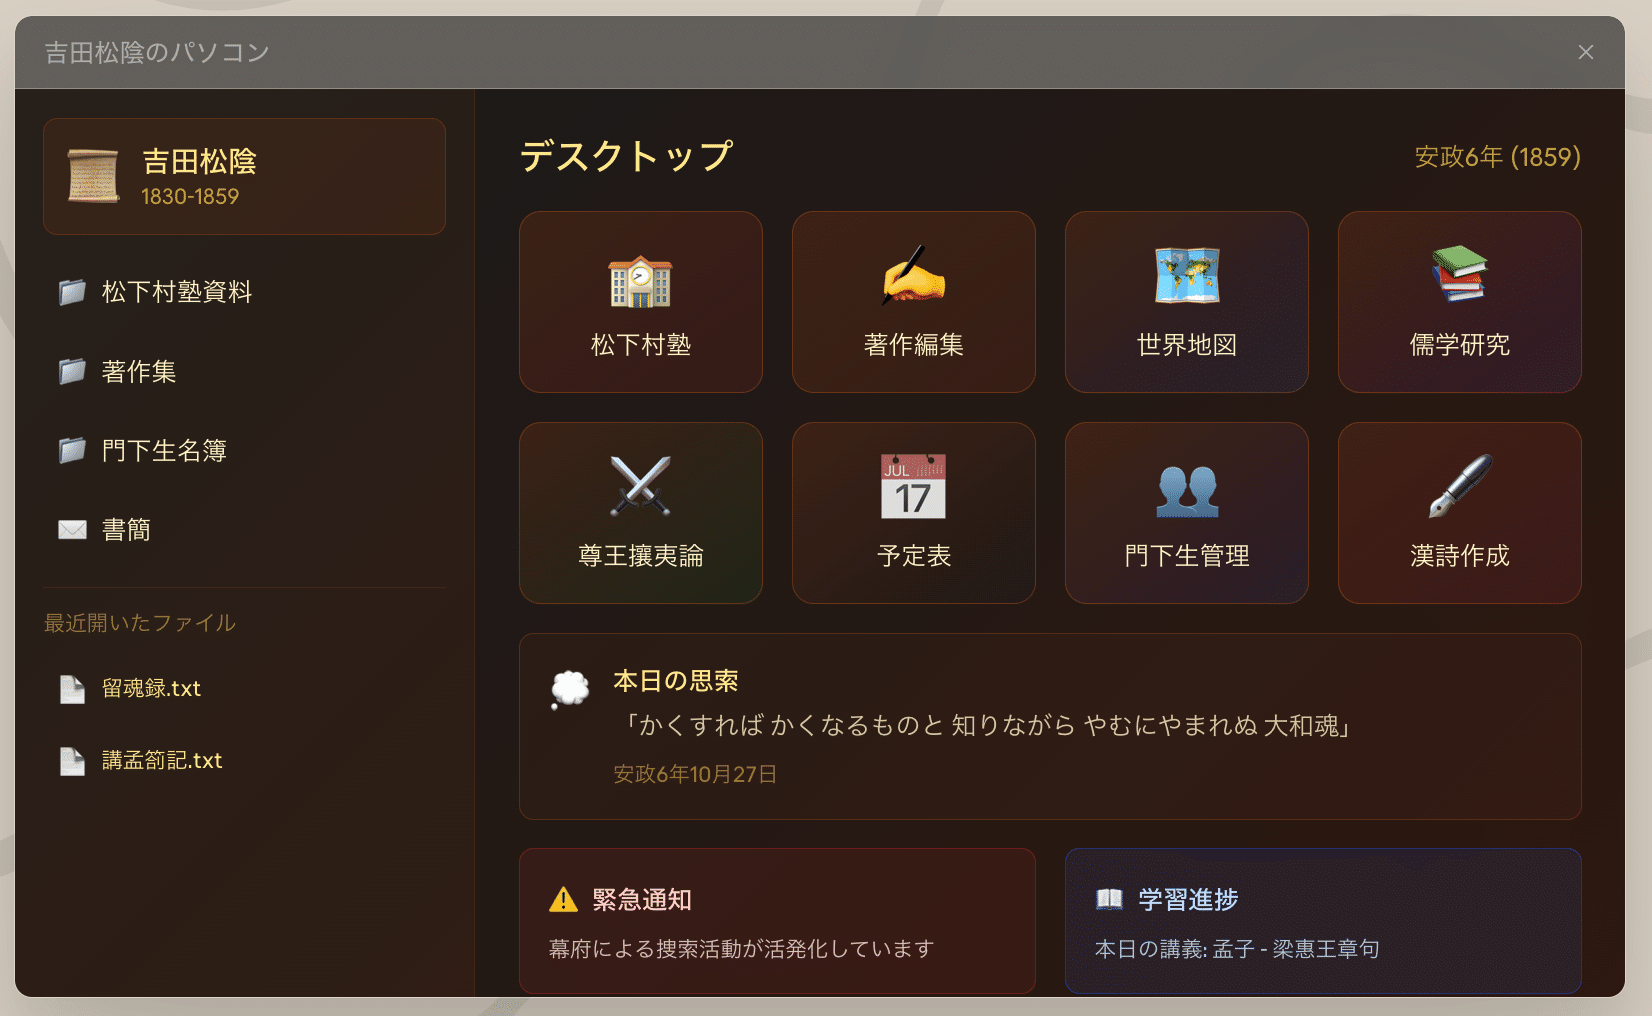Open the 書簡 mail item

(244, 529)
